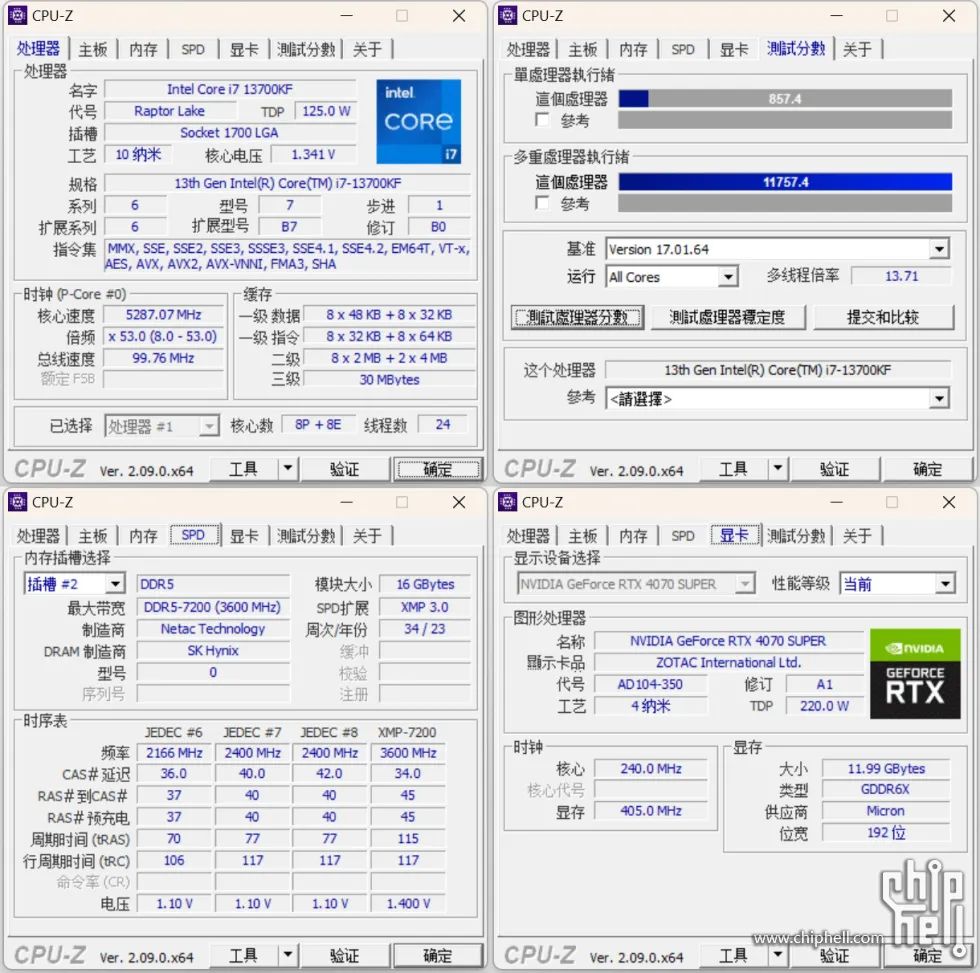Expand 工具 dropdown arrow in graphics window
This screenshot has width=980, height=973.
[778, 956]
